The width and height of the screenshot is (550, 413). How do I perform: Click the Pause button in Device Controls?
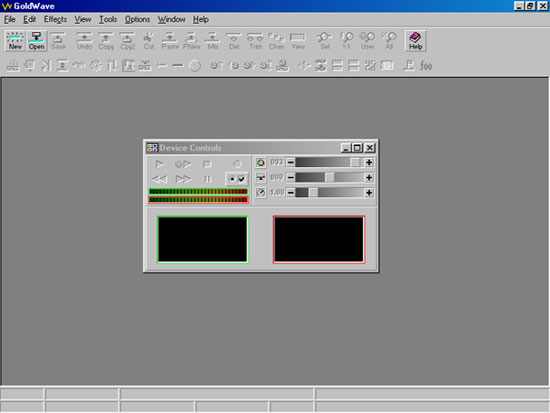click(x=207, y=179)
